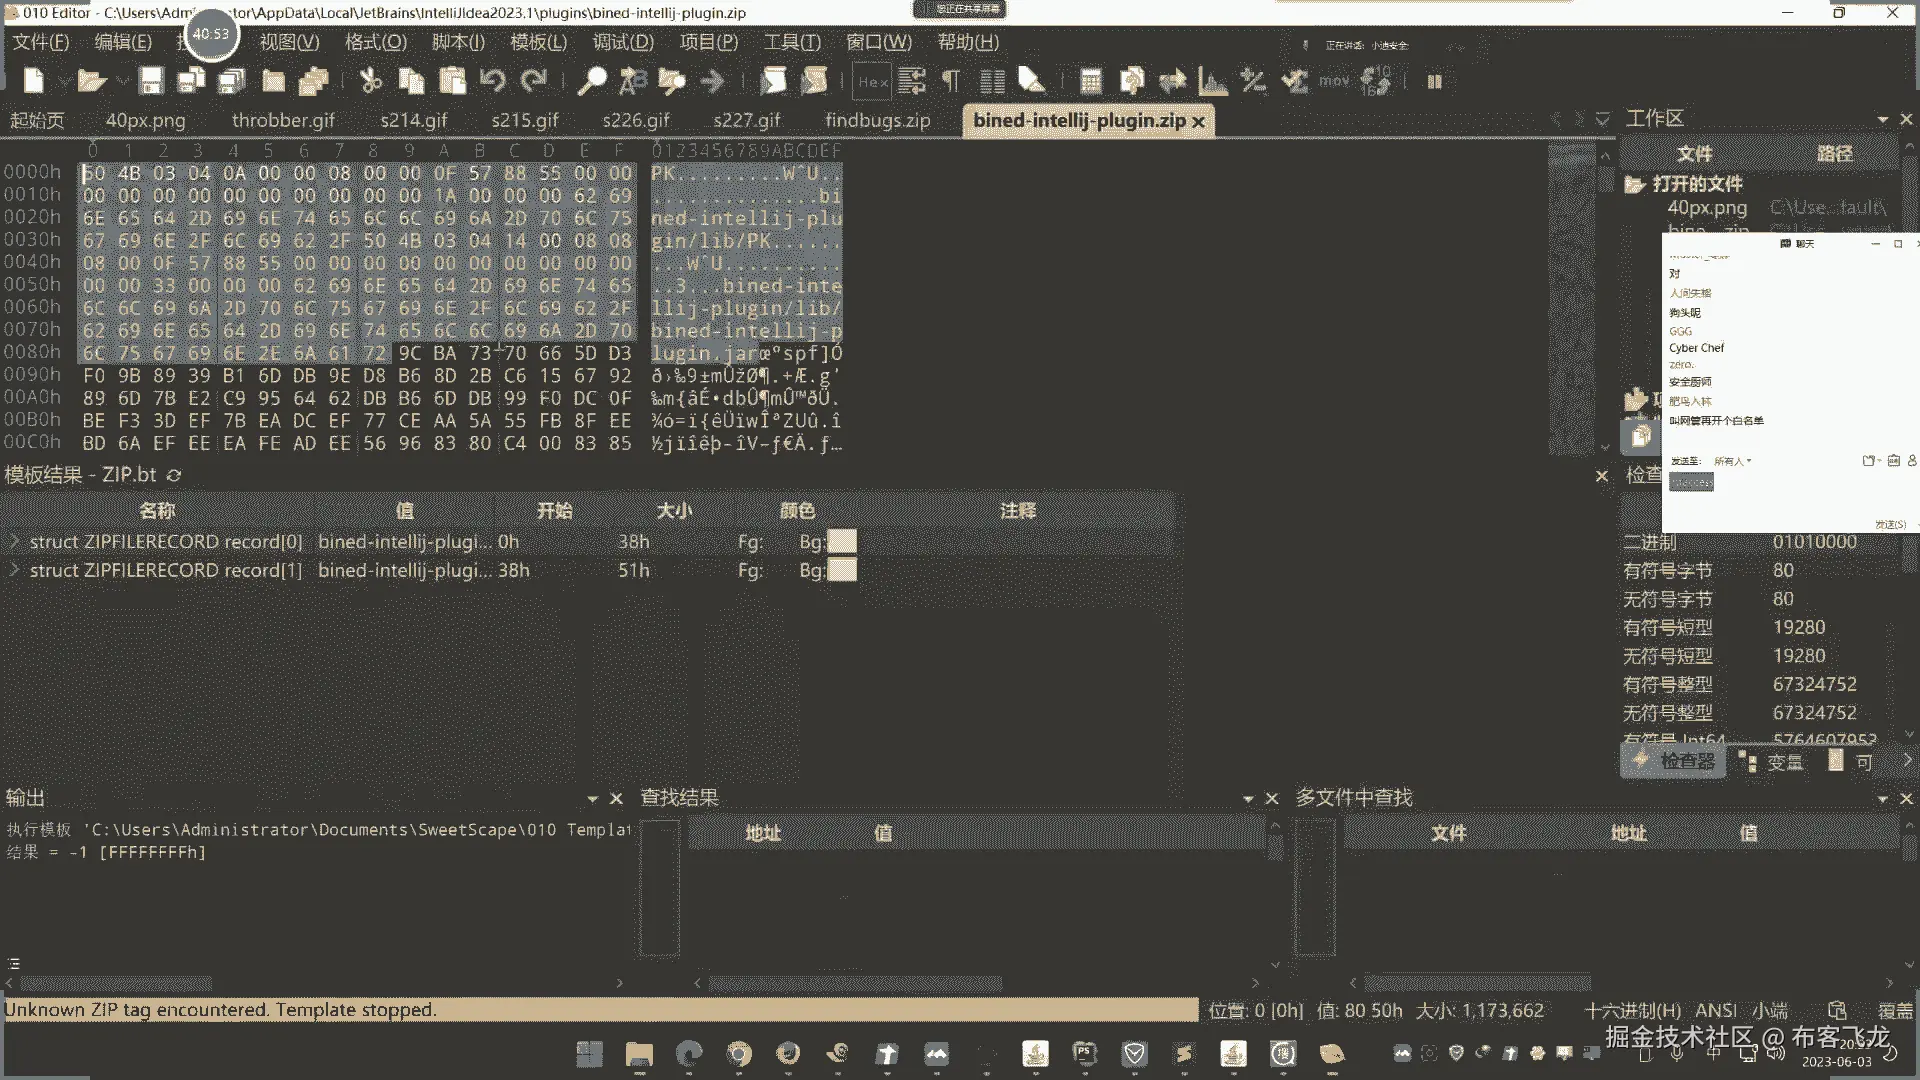The height and width of the screenshot is (1080, 1920).
Task: Click the Find magnifier icon in toolbar
Action: (x=591, y=81)
